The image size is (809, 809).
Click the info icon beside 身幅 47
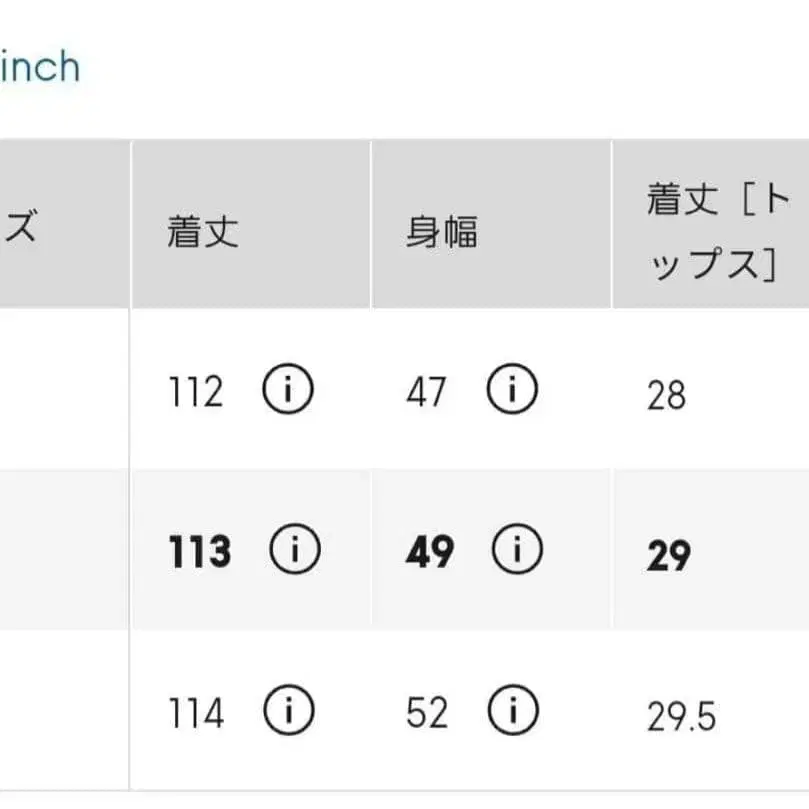point(512,389)
